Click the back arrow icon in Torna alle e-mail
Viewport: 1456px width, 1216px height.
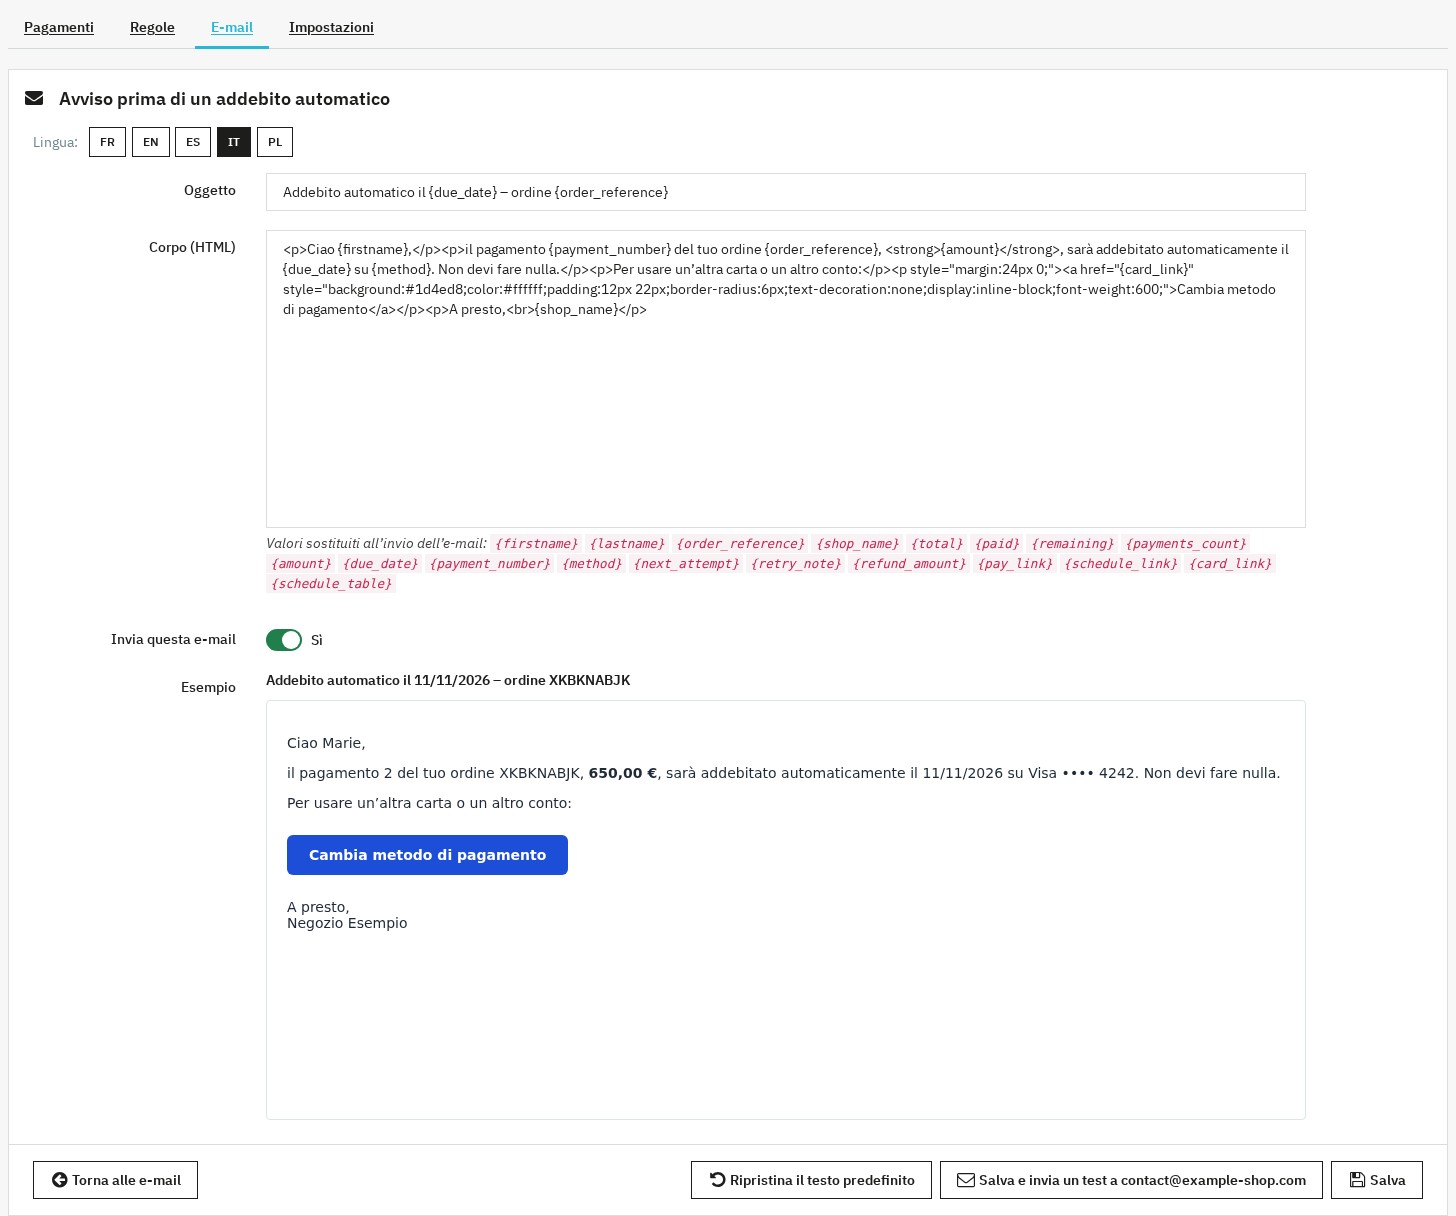tap(59, 1180)
